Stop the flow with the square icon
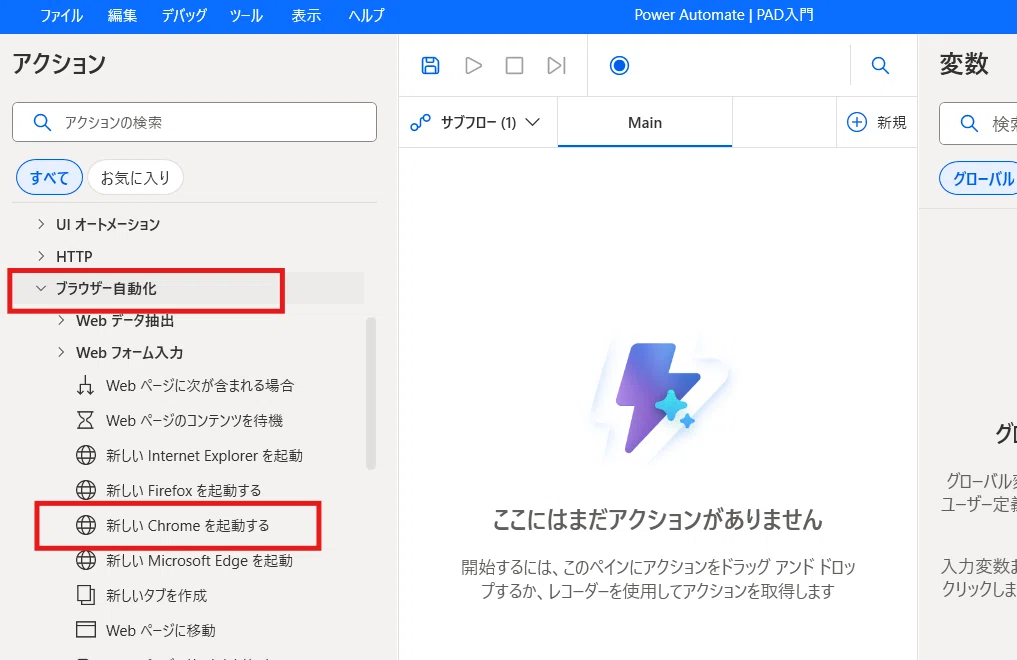This screenshot has height=660, width=1017. coord(514,65)
